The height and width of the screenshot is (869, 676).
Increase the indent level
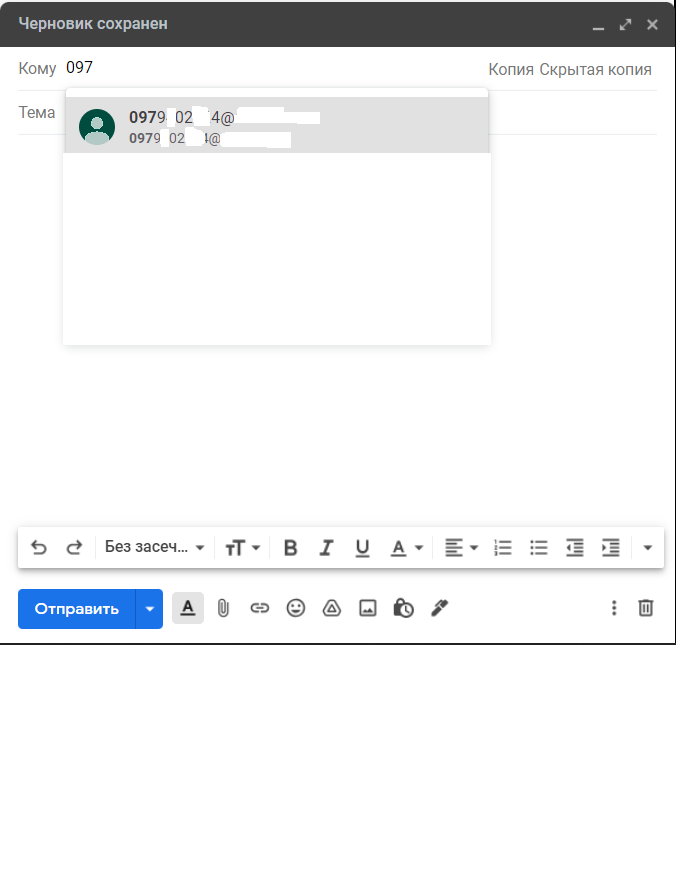tap(611, 548)
